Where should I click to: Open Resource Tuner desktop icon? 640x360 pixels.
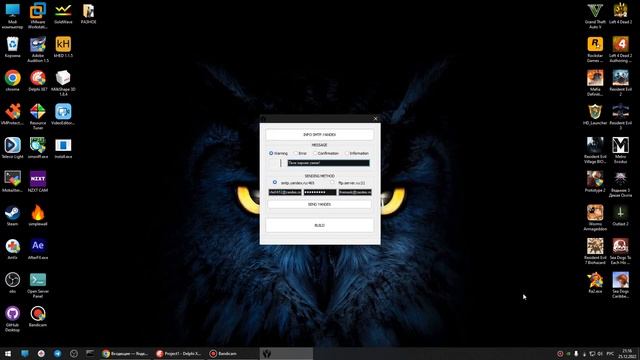pos(38,116)
